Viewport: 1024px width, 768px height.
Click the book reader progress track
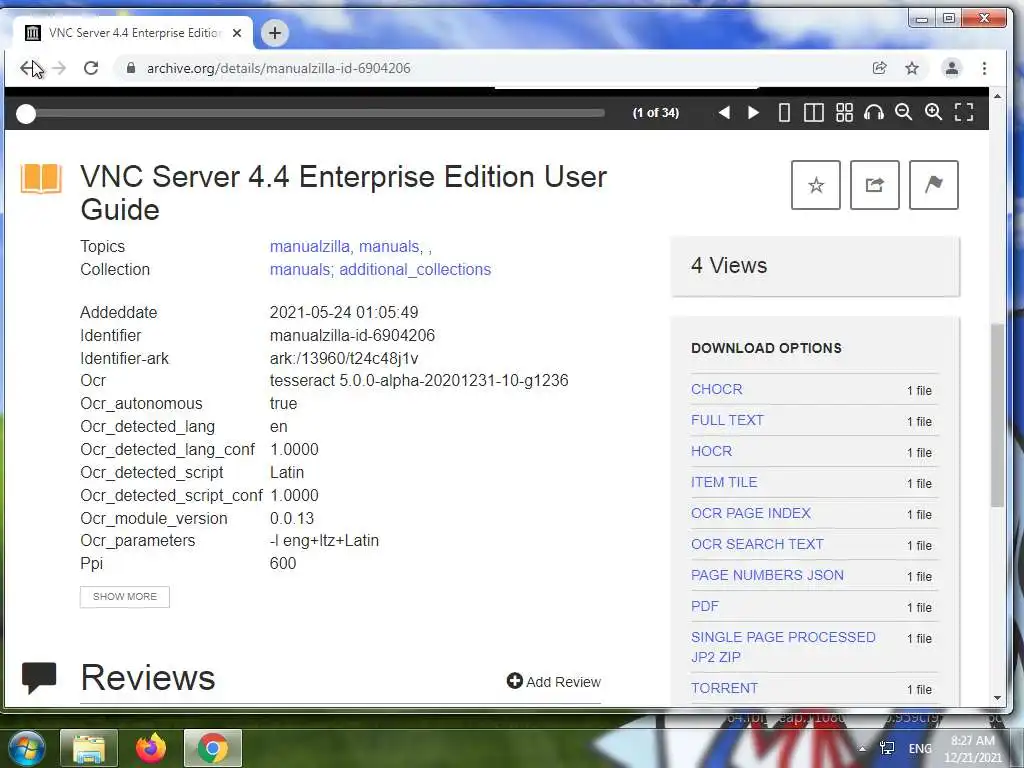[x=320, y=113]
